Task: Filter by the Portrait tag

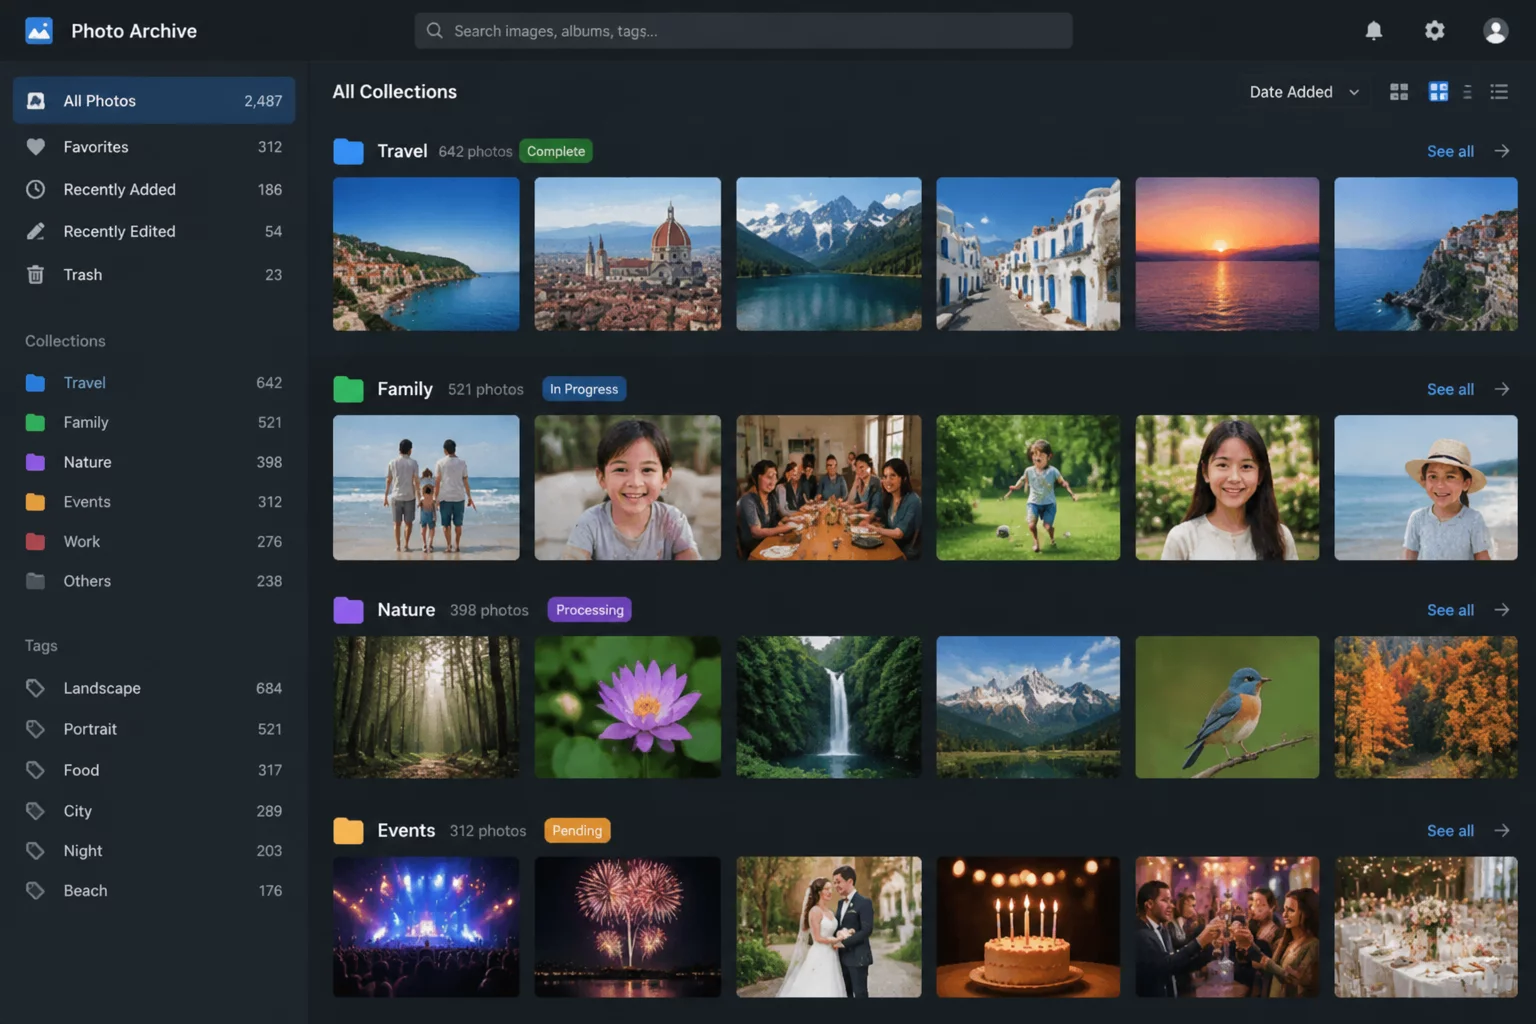Action: coord(154,729)
